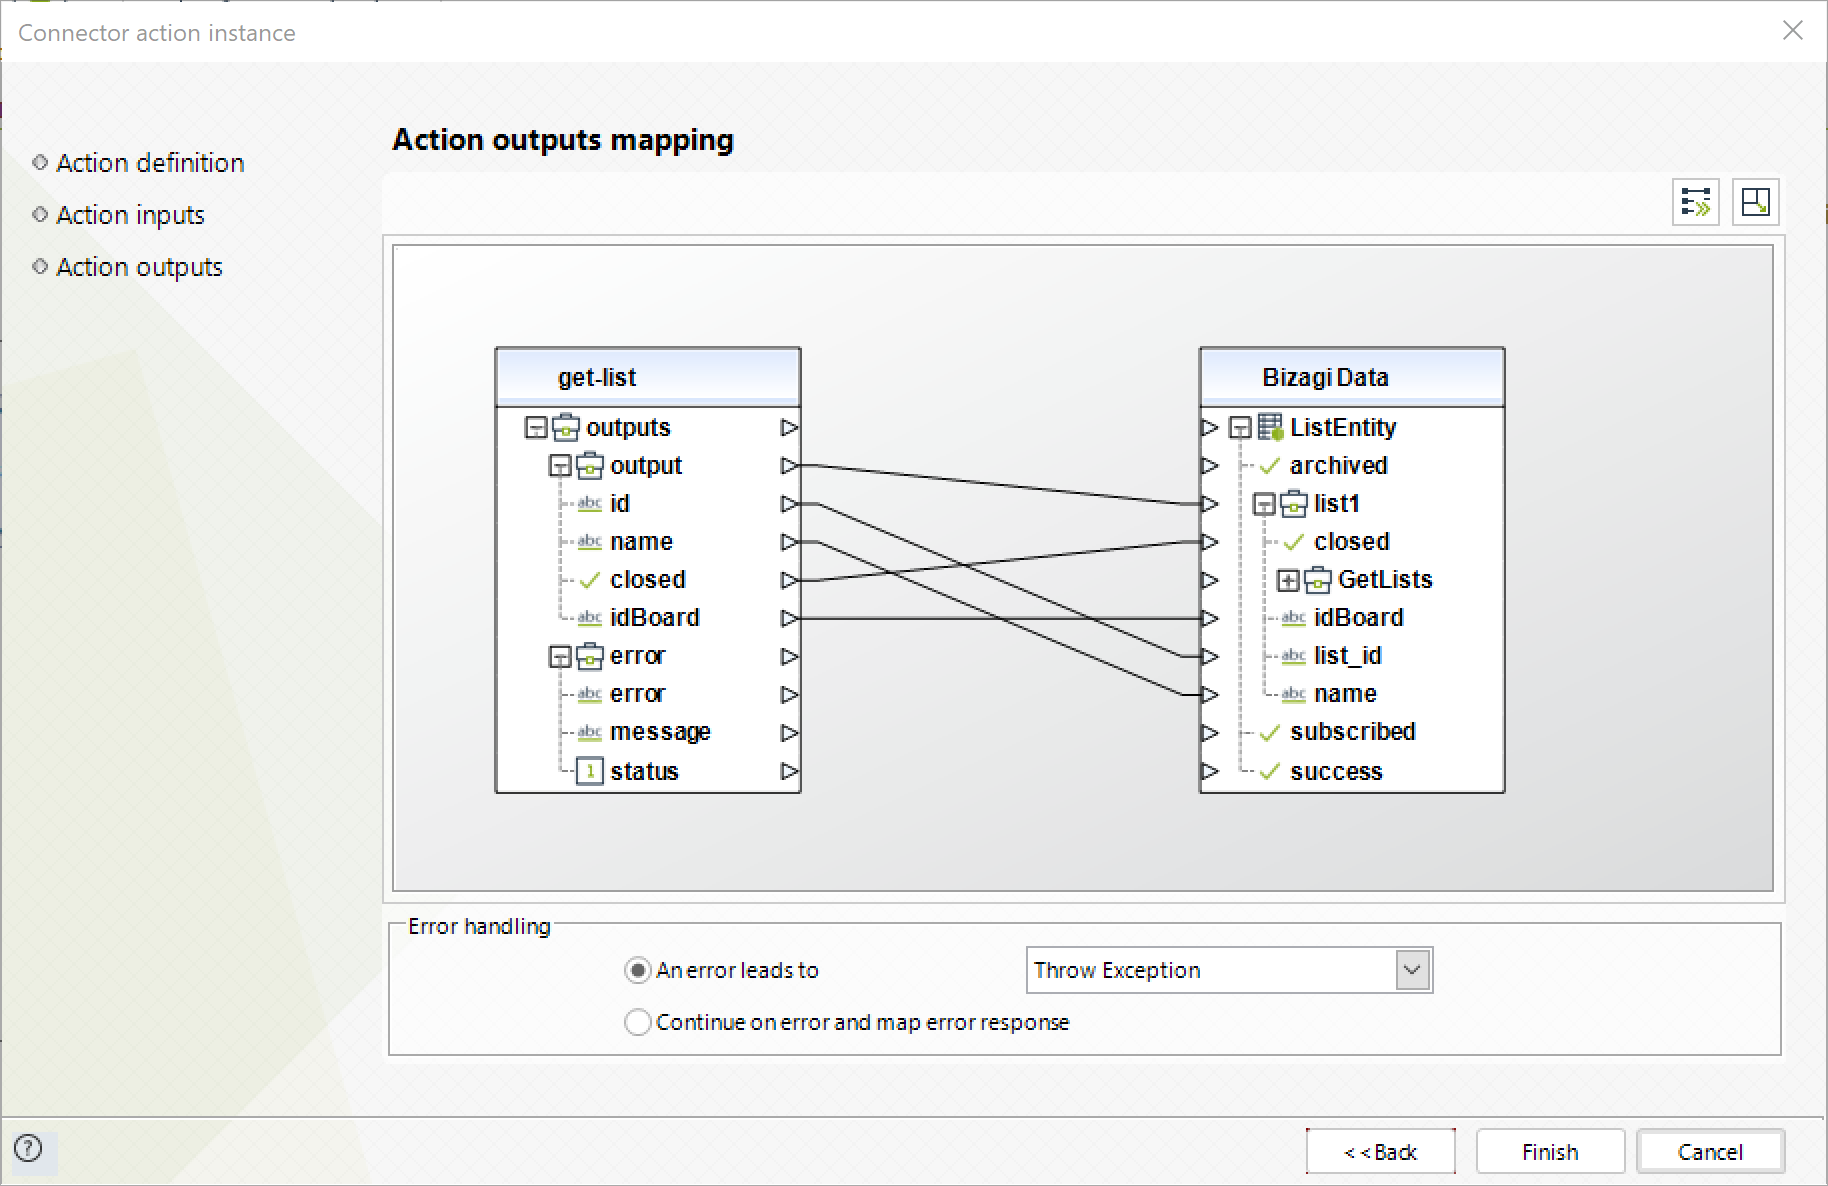Select the message field in get-list
The width and height of the screenshot is (1828, 1186).
(x=660, y=732)
